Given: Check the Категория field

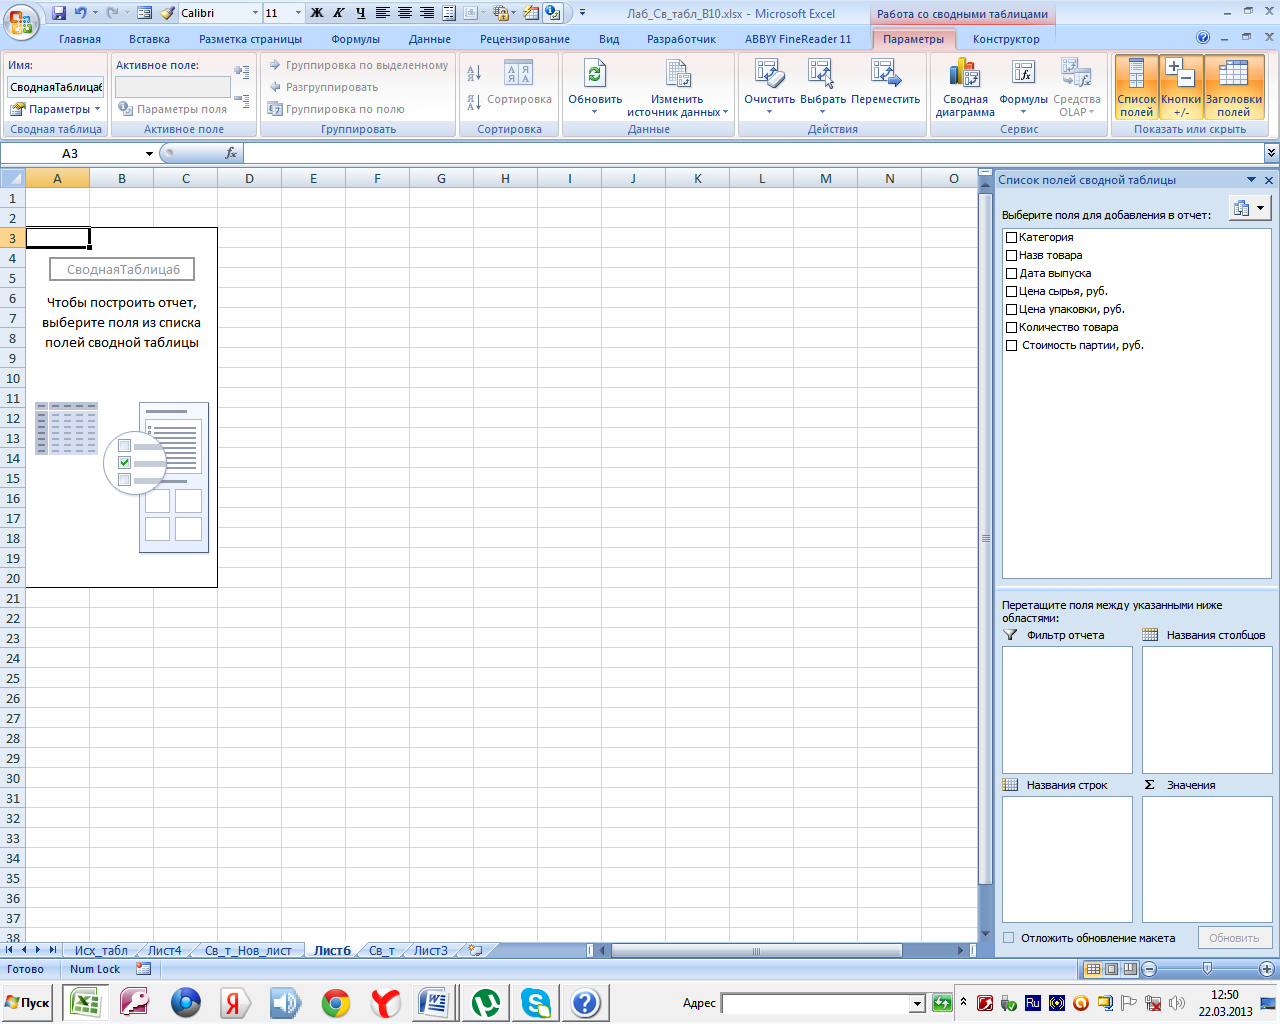Looking at the screenshot, I should coord(1012,238).
